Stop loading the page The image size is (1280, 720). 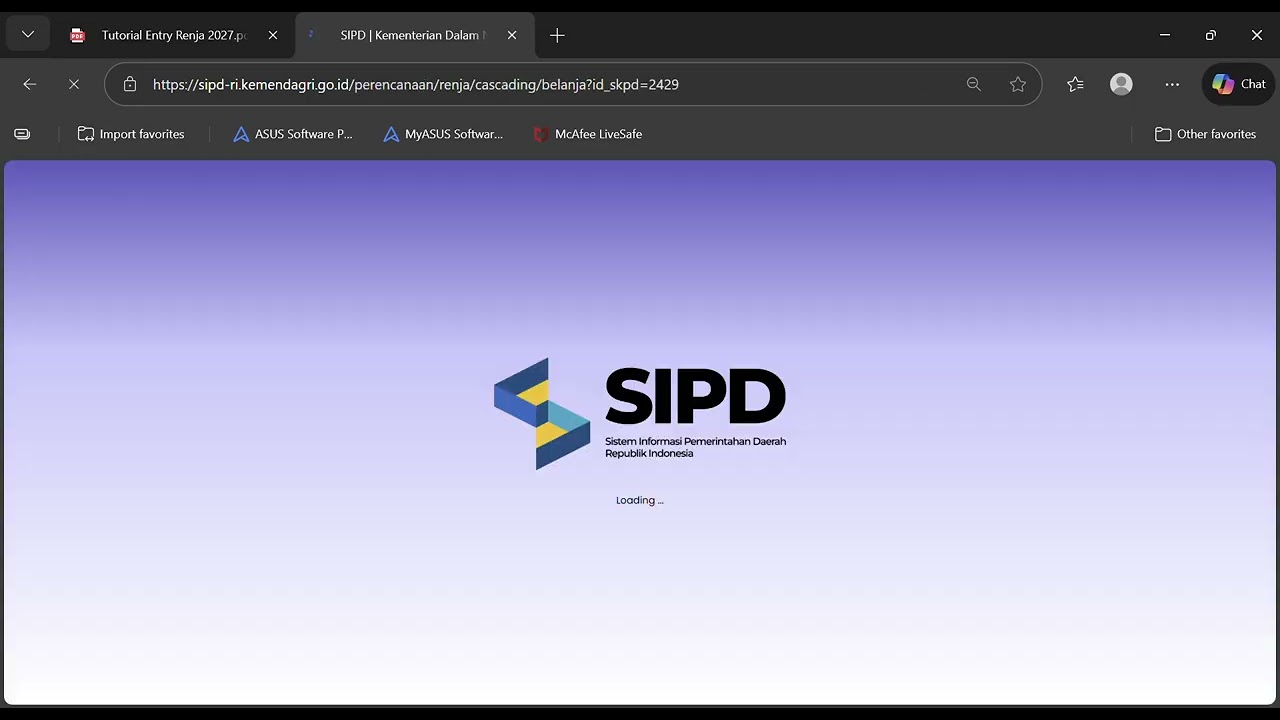74,84
